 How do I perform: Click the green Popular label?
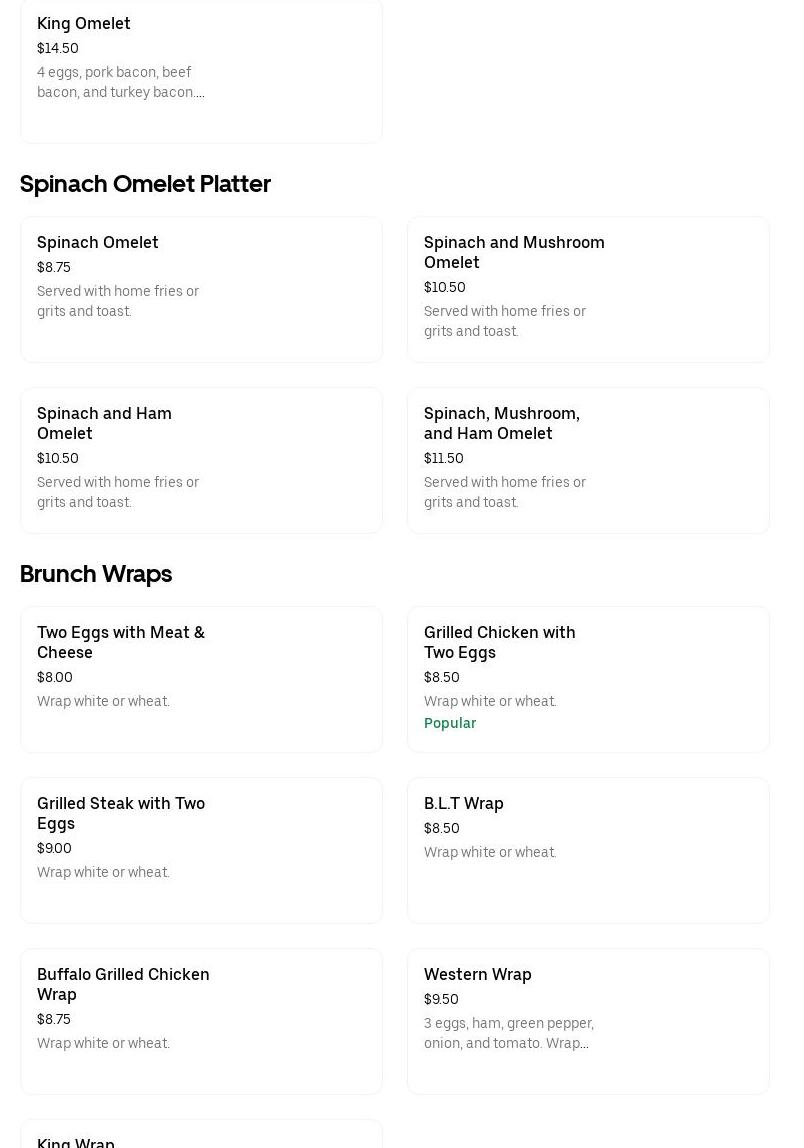(x=450, y=723)
